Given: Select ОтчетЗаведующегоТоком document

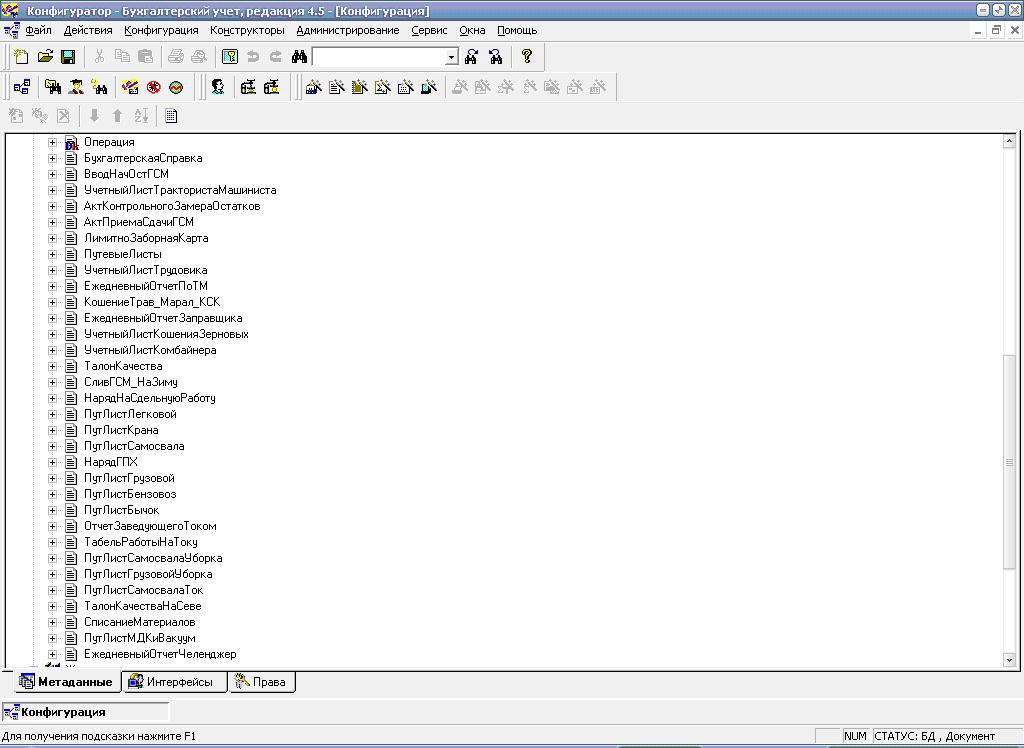Looking at the screenshot, I should click(150, 526).
